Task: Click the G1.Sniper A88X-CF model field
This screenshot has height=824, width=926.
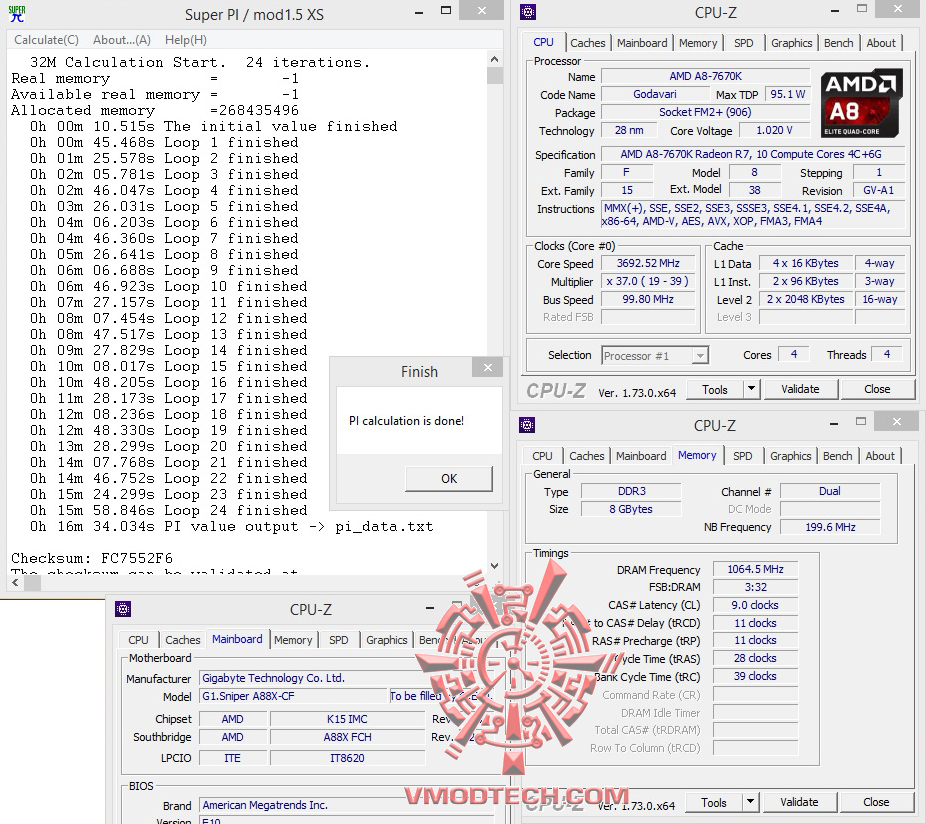Action: click(x=293, y=696)
